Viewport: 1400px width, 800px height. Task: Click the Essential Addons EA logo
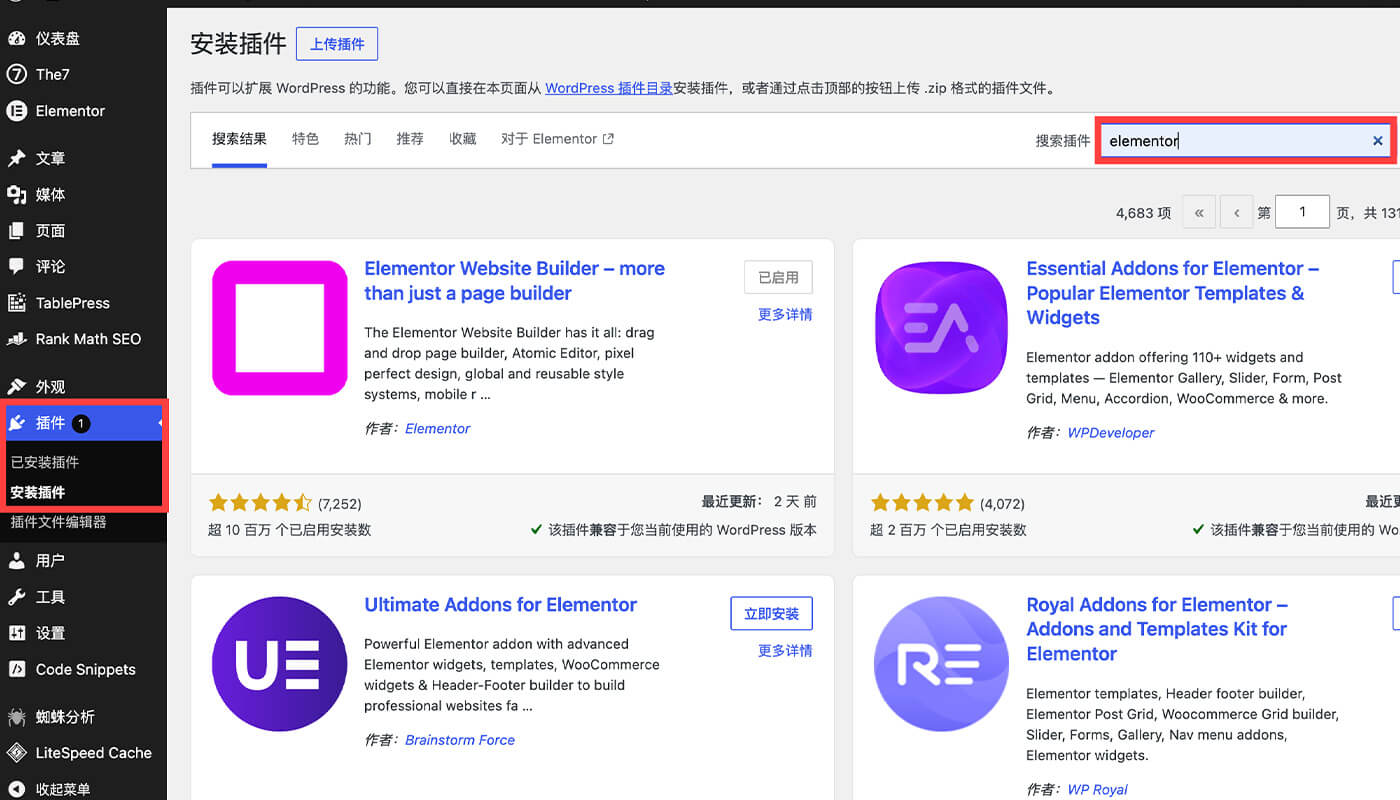(942, 328)
